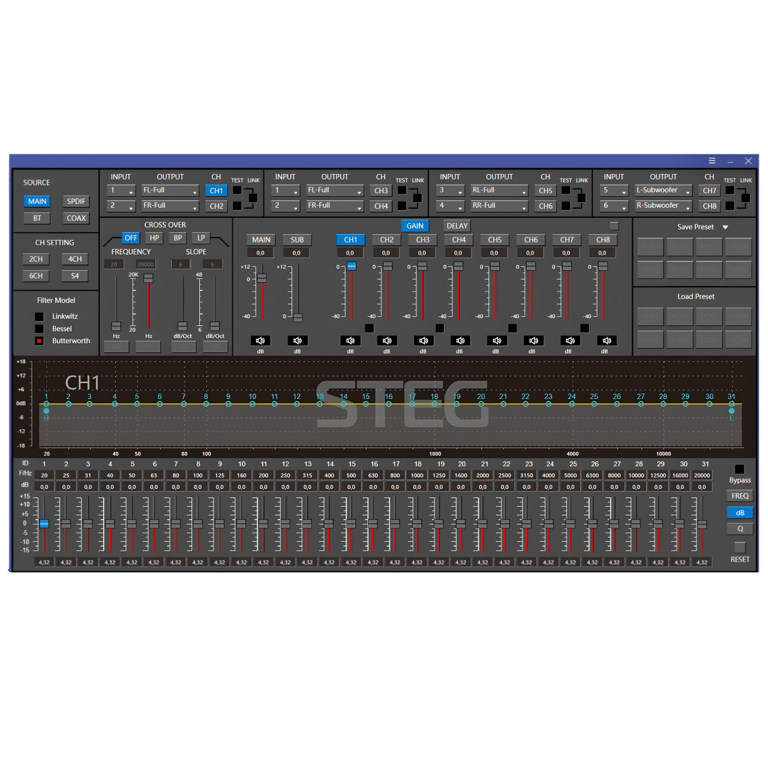
Task: Toggle TEST box for CH1
Action: (x=237, y=190)
